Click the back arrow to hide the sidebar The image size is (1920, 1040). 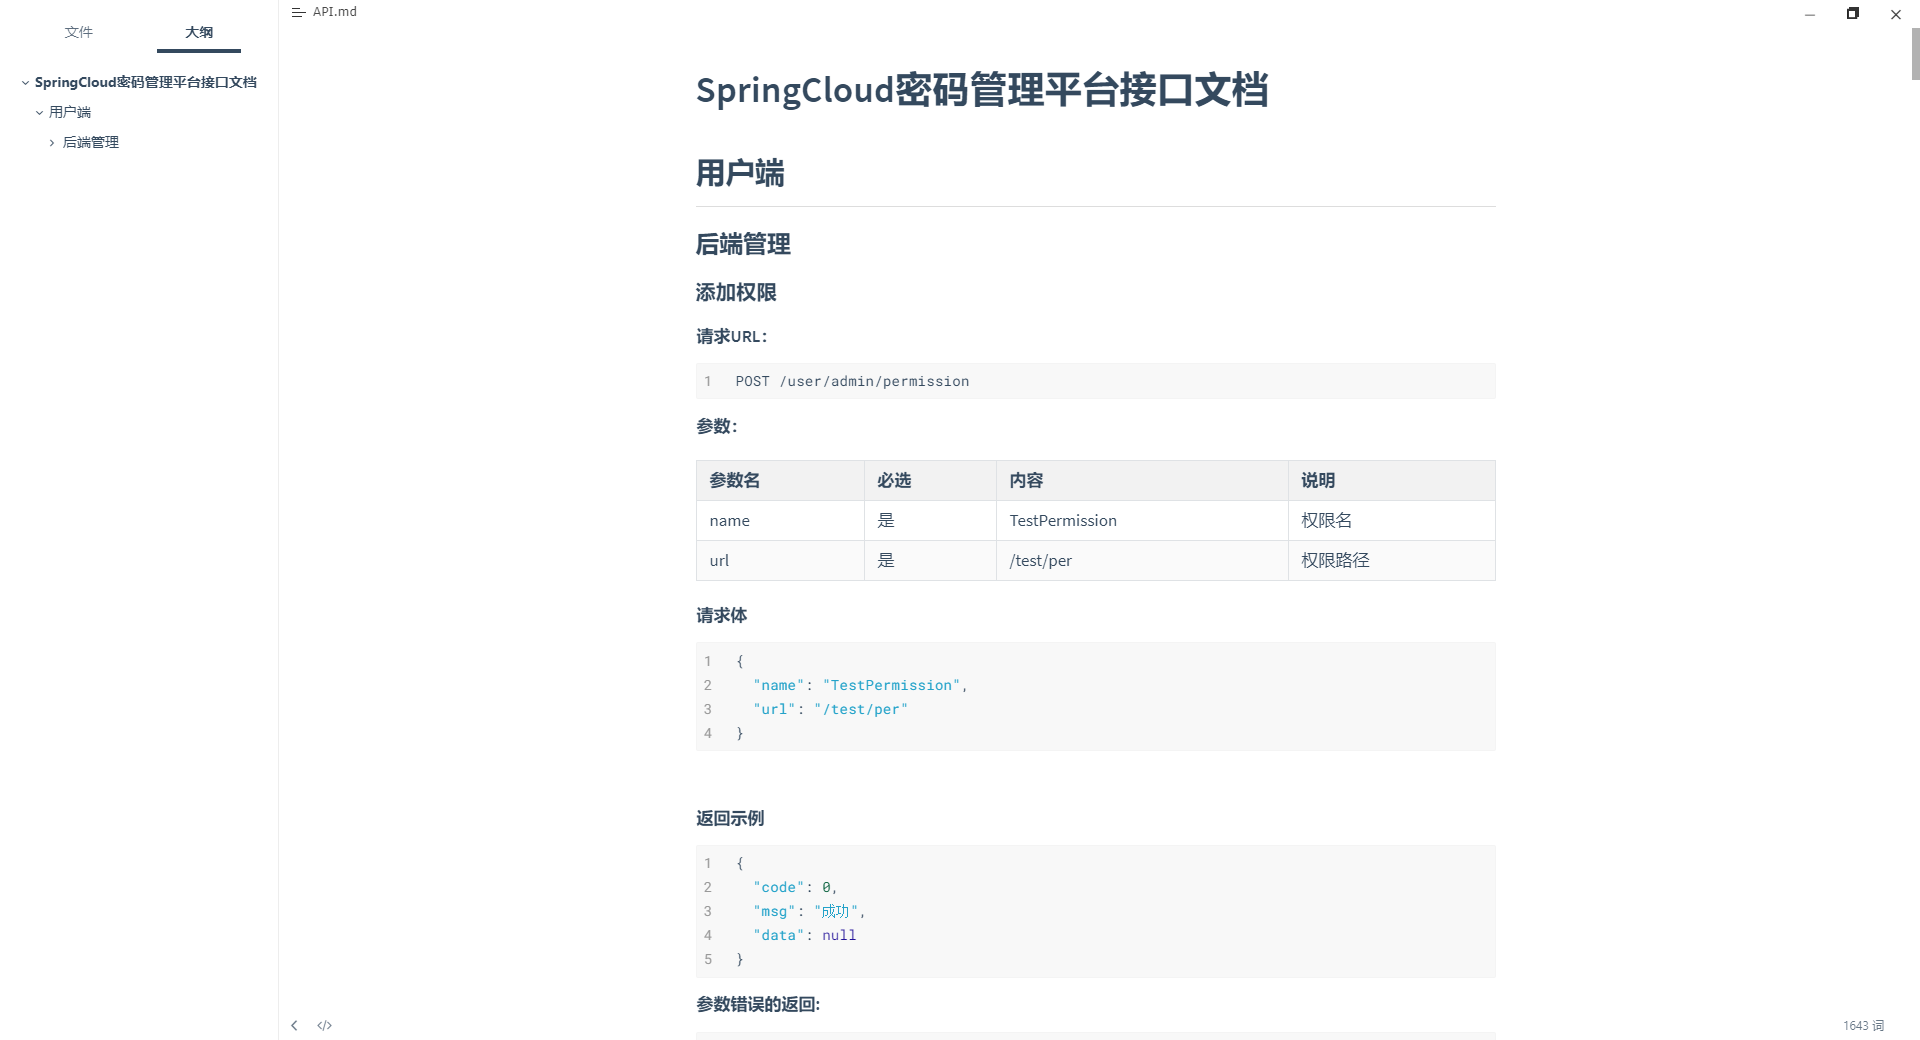pyautogui.click(x=294, y=1025)
